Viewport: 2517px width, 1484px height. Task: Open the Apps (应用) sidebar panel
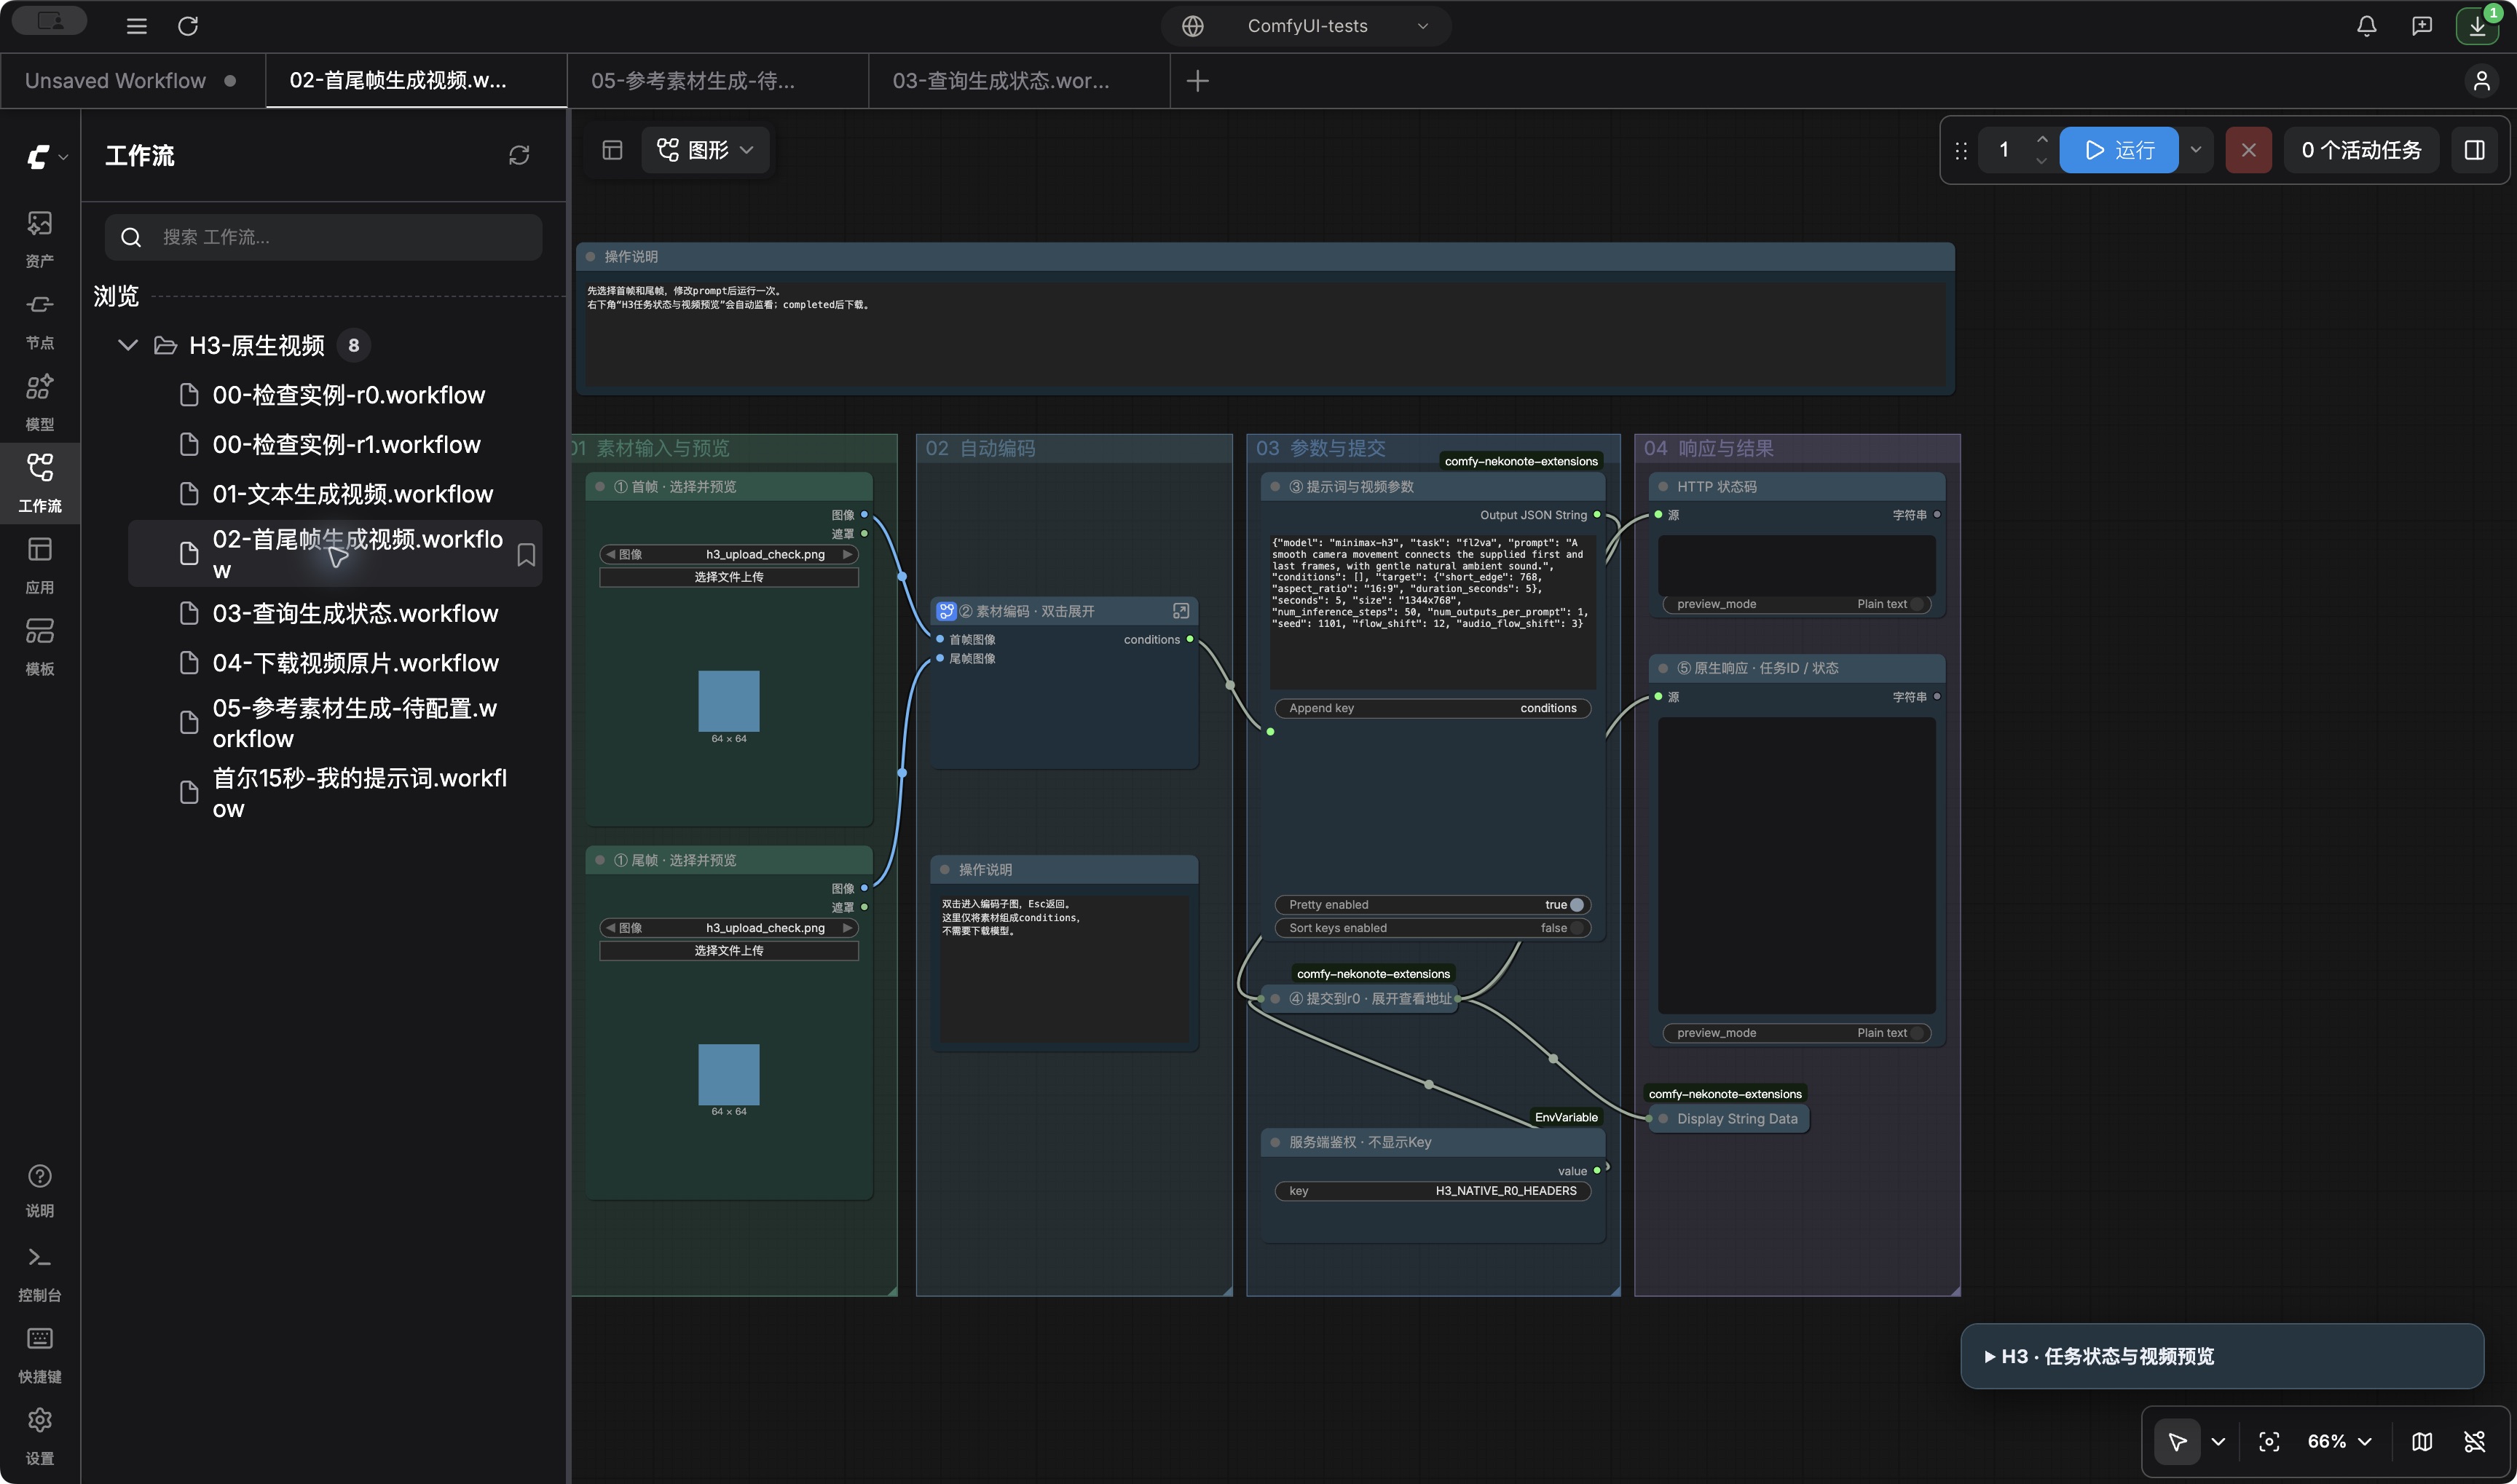(x=40, y=564)
